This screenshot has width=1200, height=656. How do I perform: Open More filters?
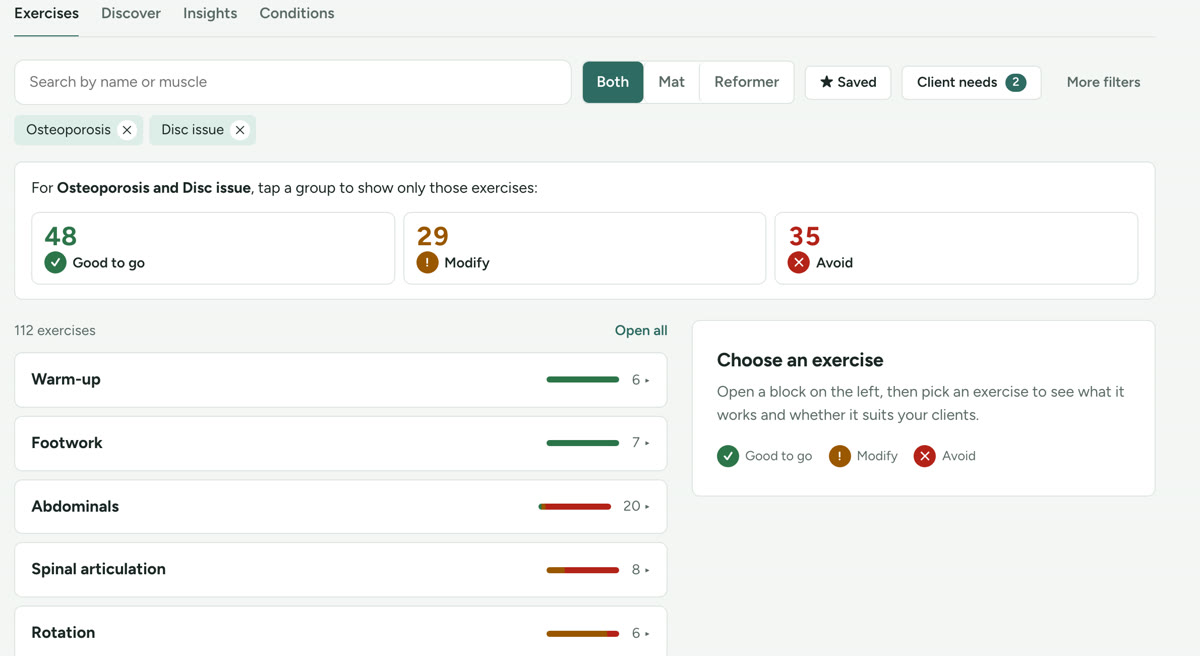1103,82
